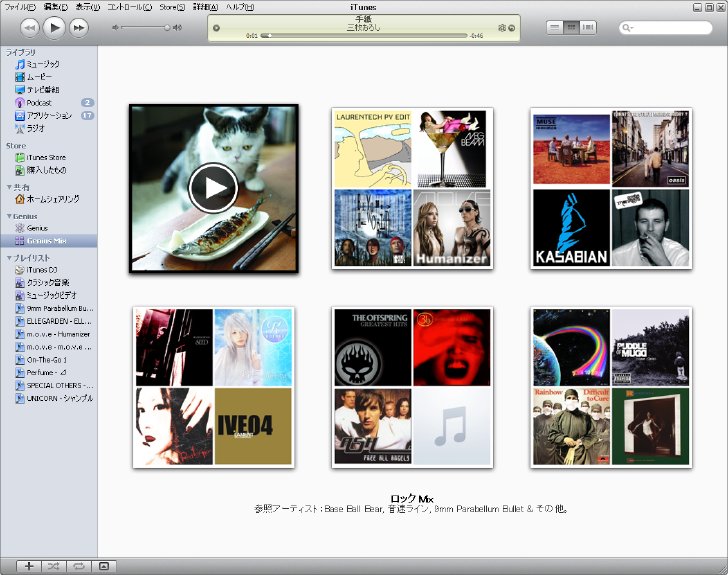Image resolution: width=728 pixels, height=575 pixels.
Task: Click the Play button in the transport controls
Action: (x=54, y=27)
